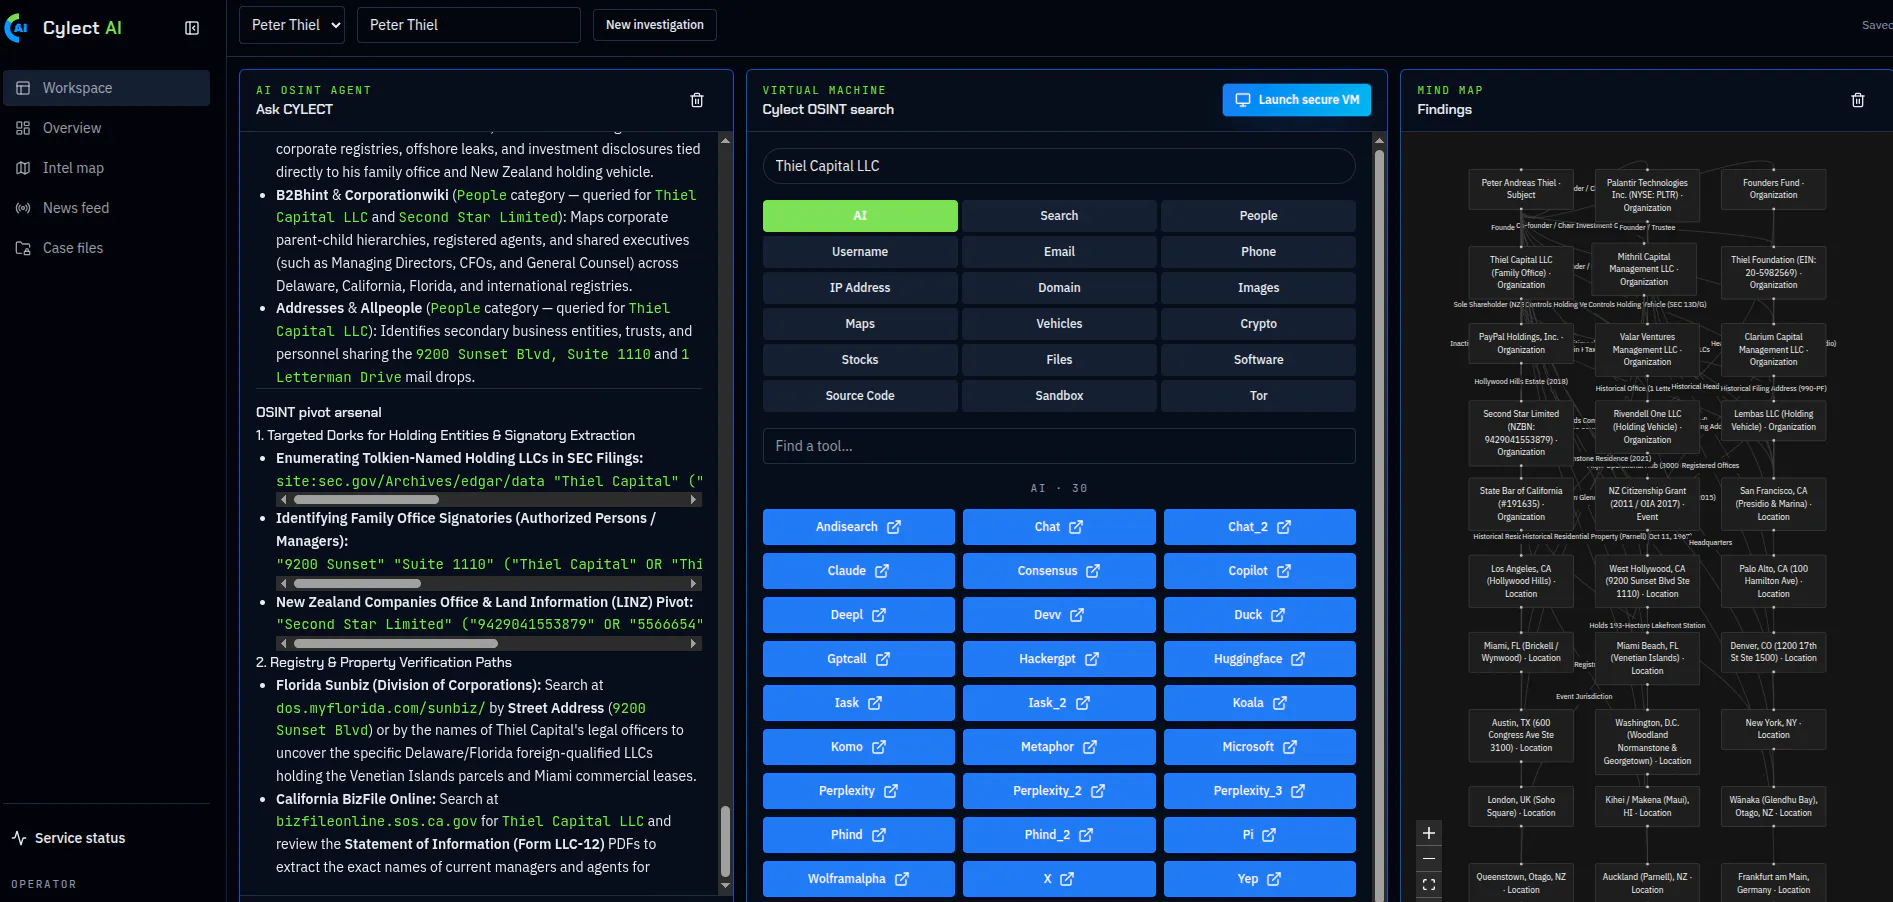The height and width of the screenshot is (902, 1893).
Task: Open Wolframalpha external link icon
Action: (902, 879)
